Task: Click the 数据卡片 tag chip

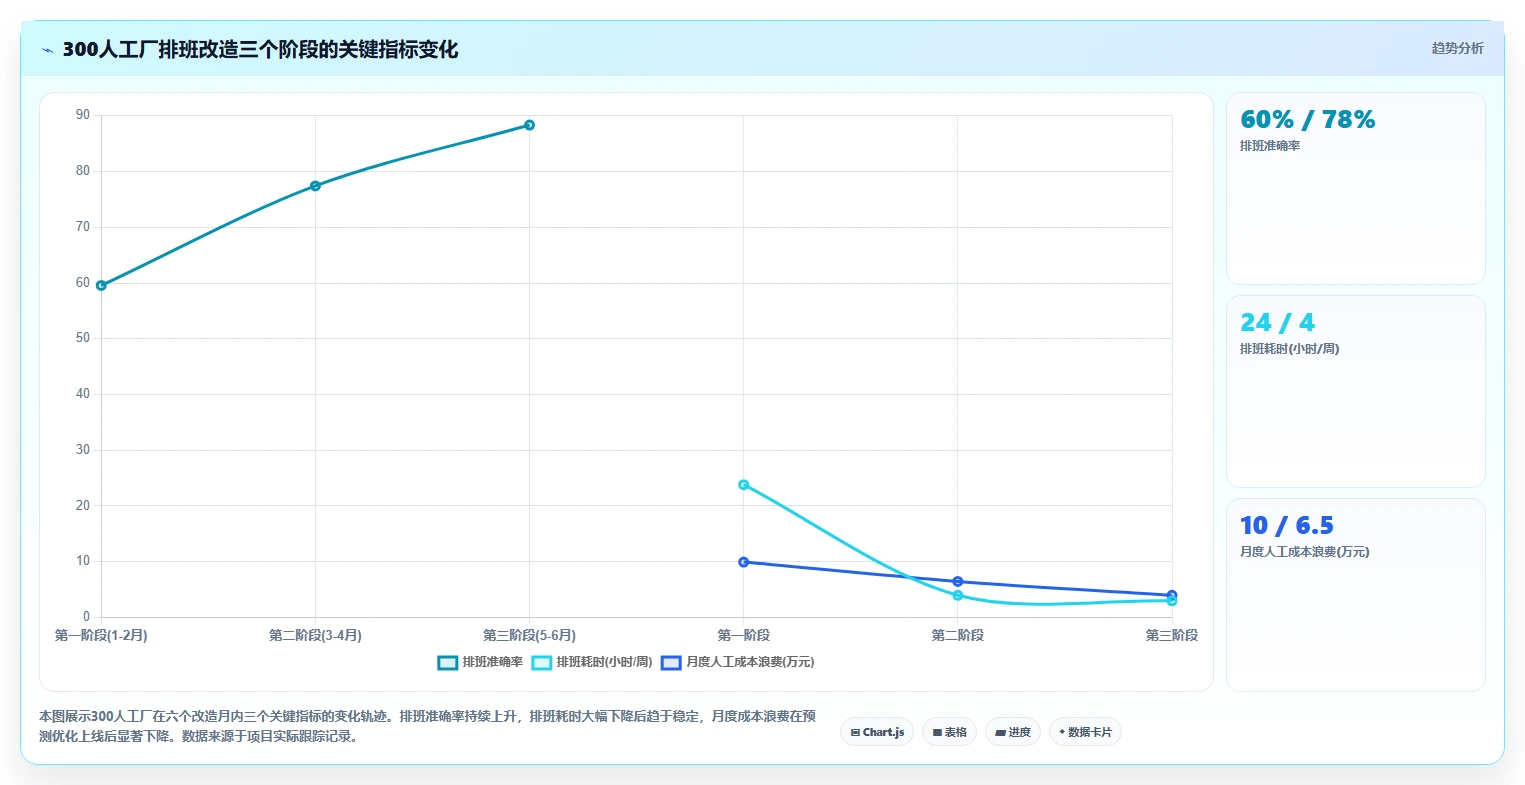Action: pyautogui.click(x=1085, y=732)
